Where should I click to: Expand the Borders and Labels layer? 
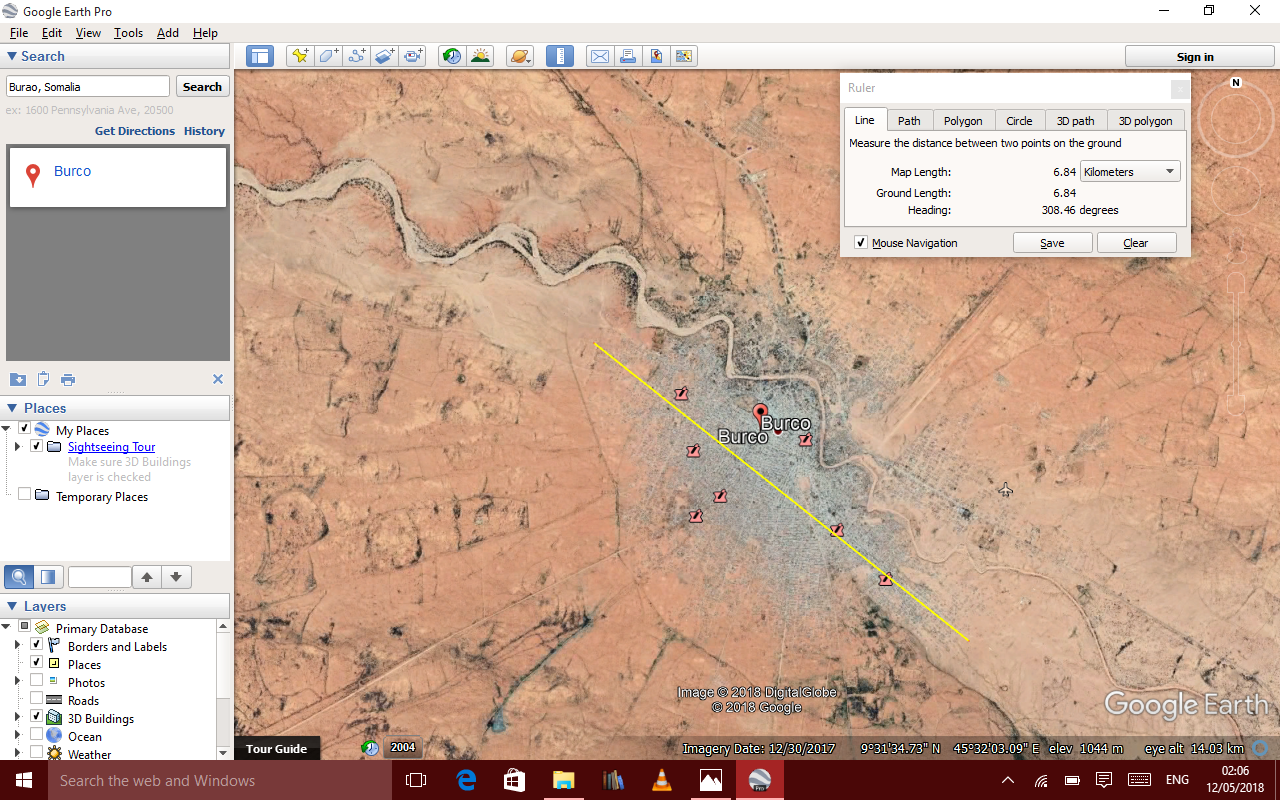[17, 646]
